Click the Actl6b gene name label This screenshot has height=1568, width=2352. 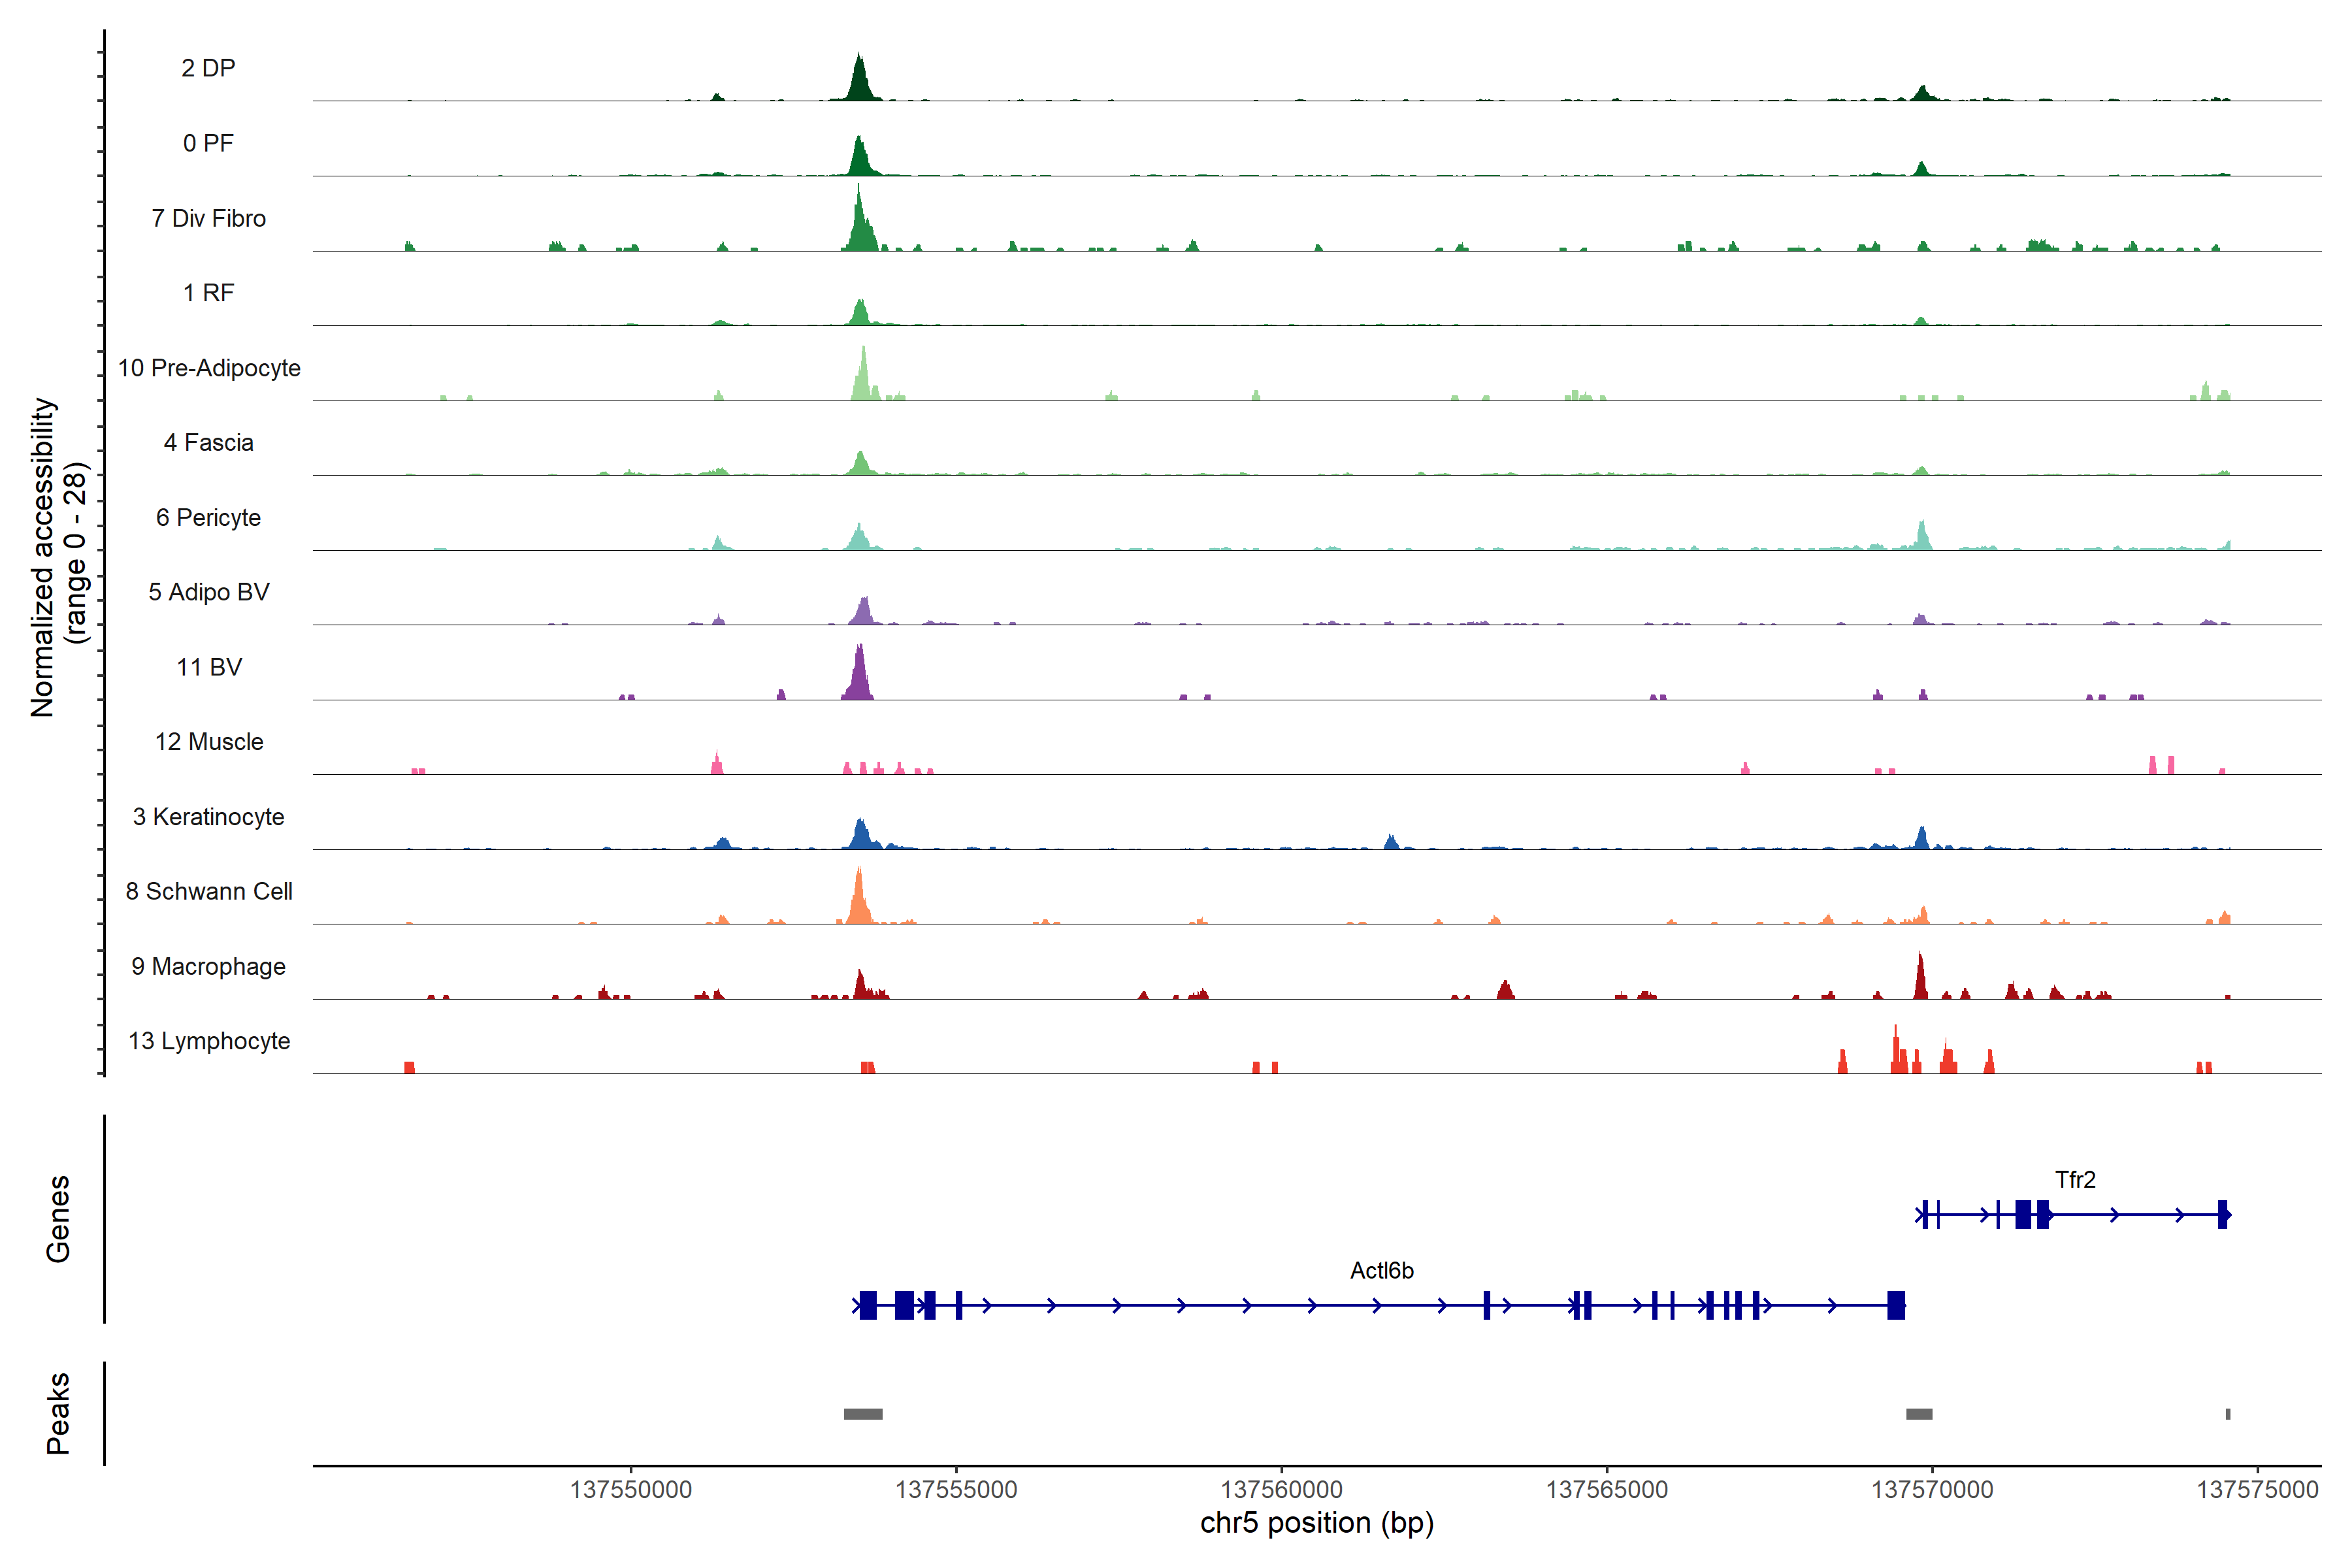1382,1271
